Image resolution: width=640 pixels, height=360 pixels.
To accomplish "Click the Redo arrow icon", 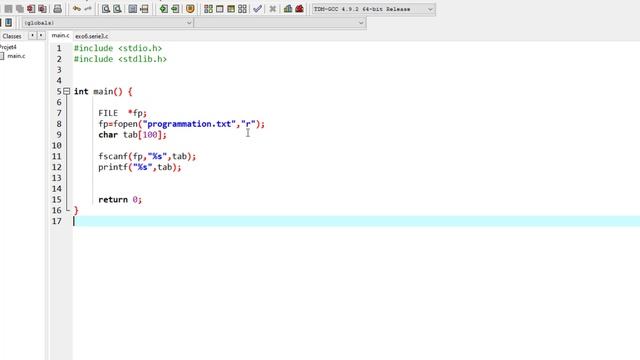I will pyautogui.click(x=88, y=9).
